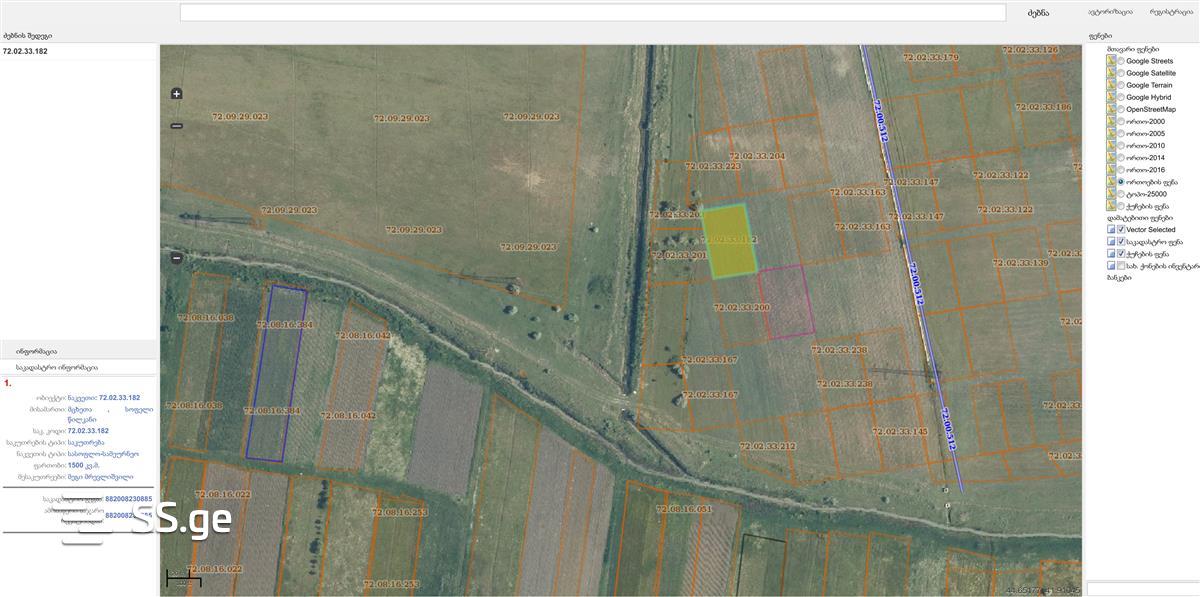1200x597 pixels.
Task: Click the Google Hybrid layer icon
Action: tap(1111, 97)
